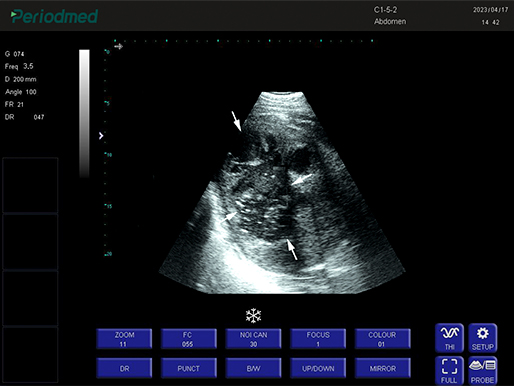Adjust the ZOOM 11 setting

point(124,339)
